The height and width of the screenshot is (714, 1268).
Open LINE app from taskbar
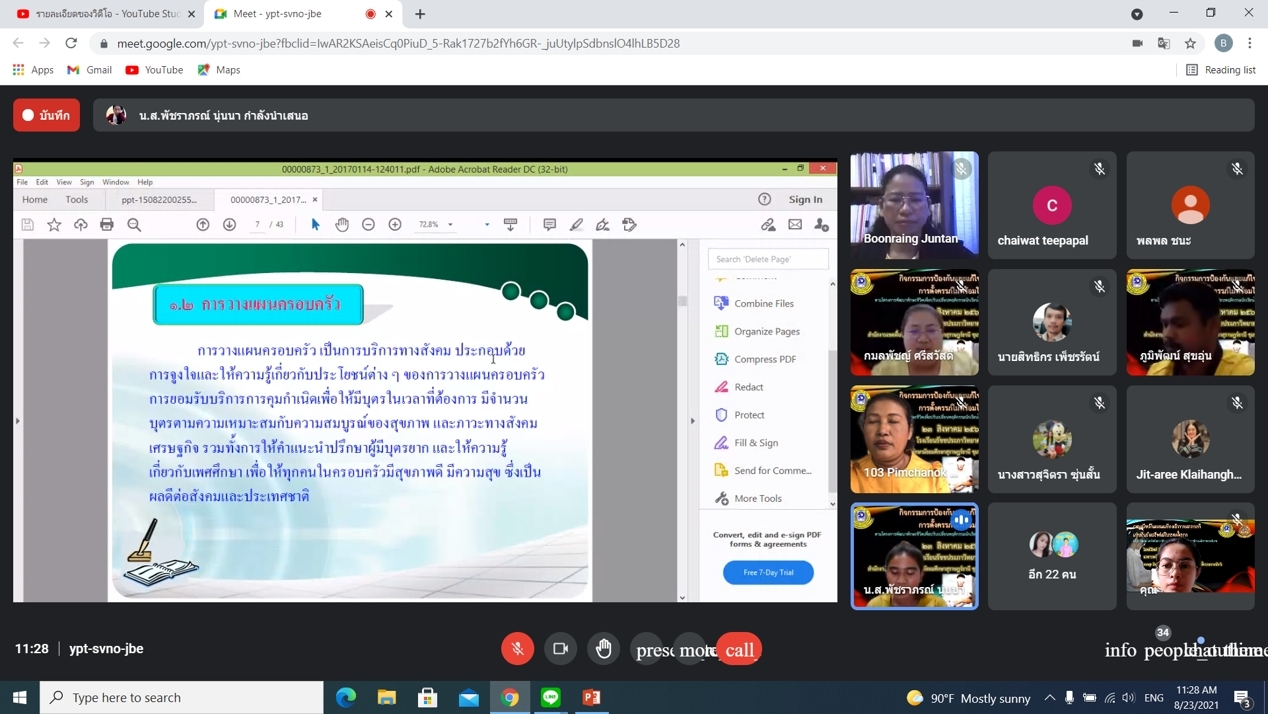(551, 697)
